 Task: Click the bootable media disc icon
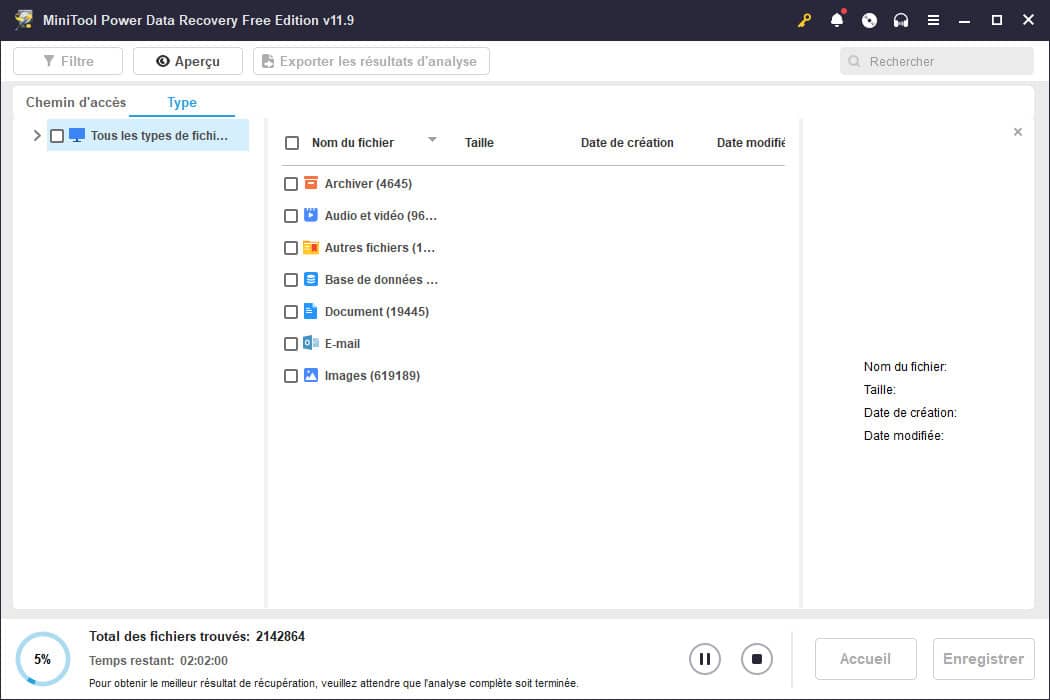click(868, 19)
